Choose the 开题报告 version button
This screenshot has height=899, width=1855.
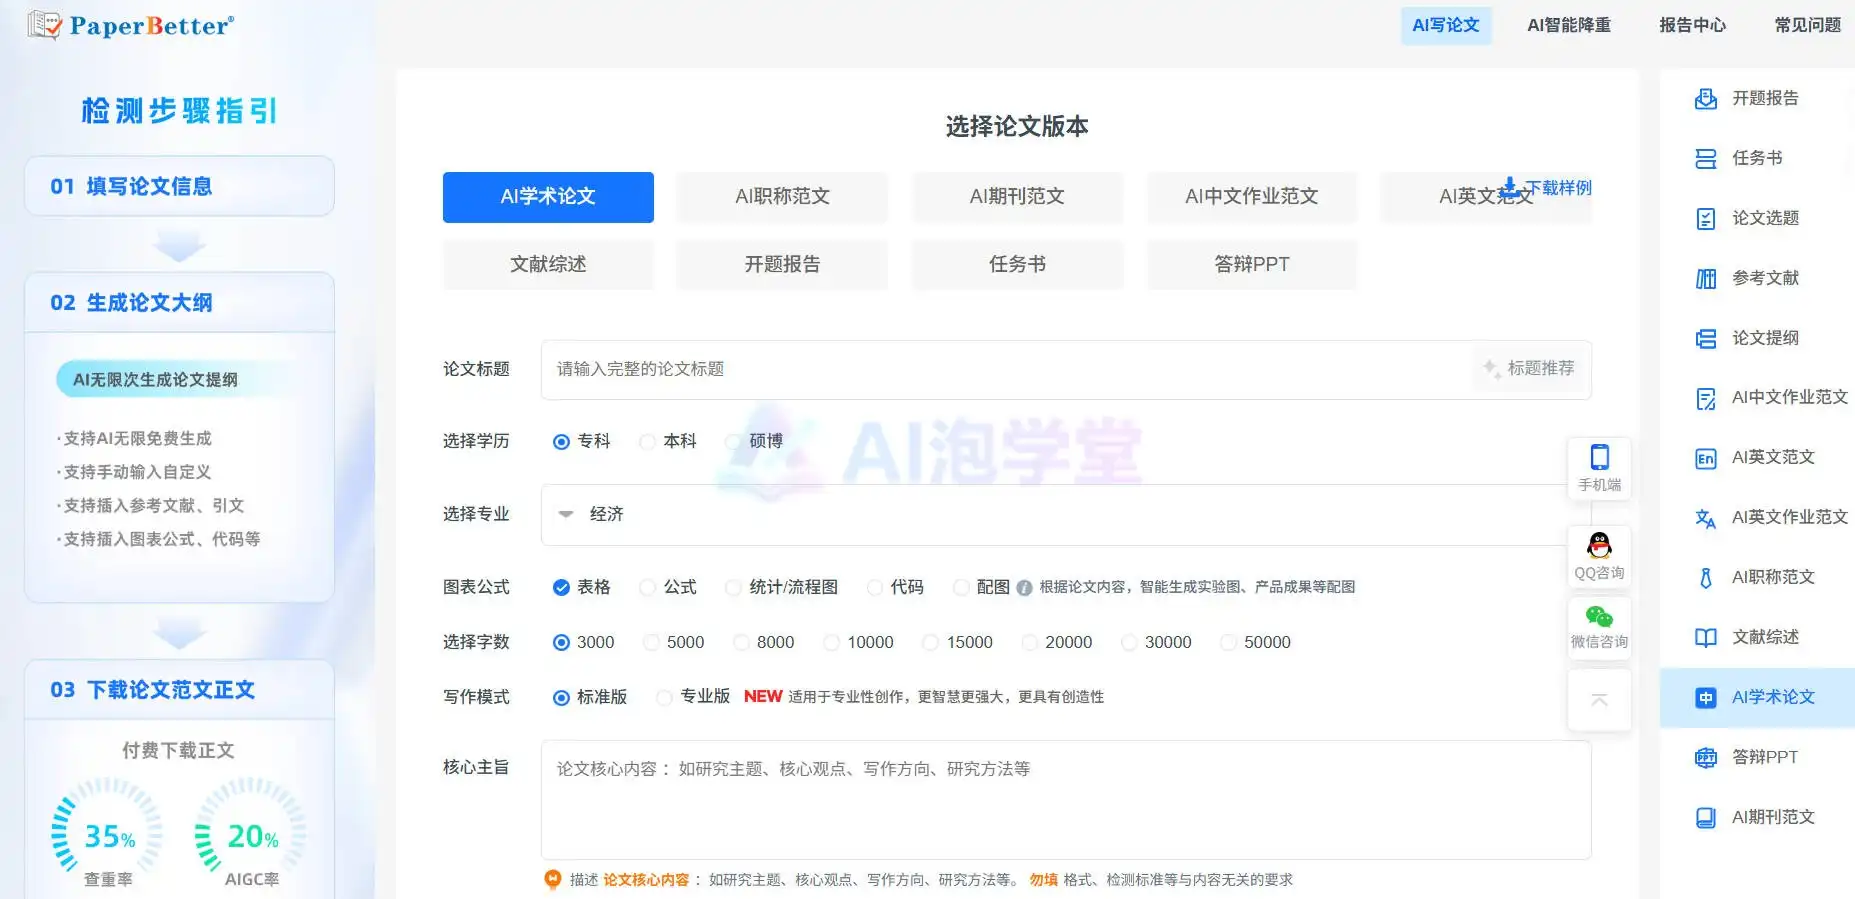[x=782, y=265]
